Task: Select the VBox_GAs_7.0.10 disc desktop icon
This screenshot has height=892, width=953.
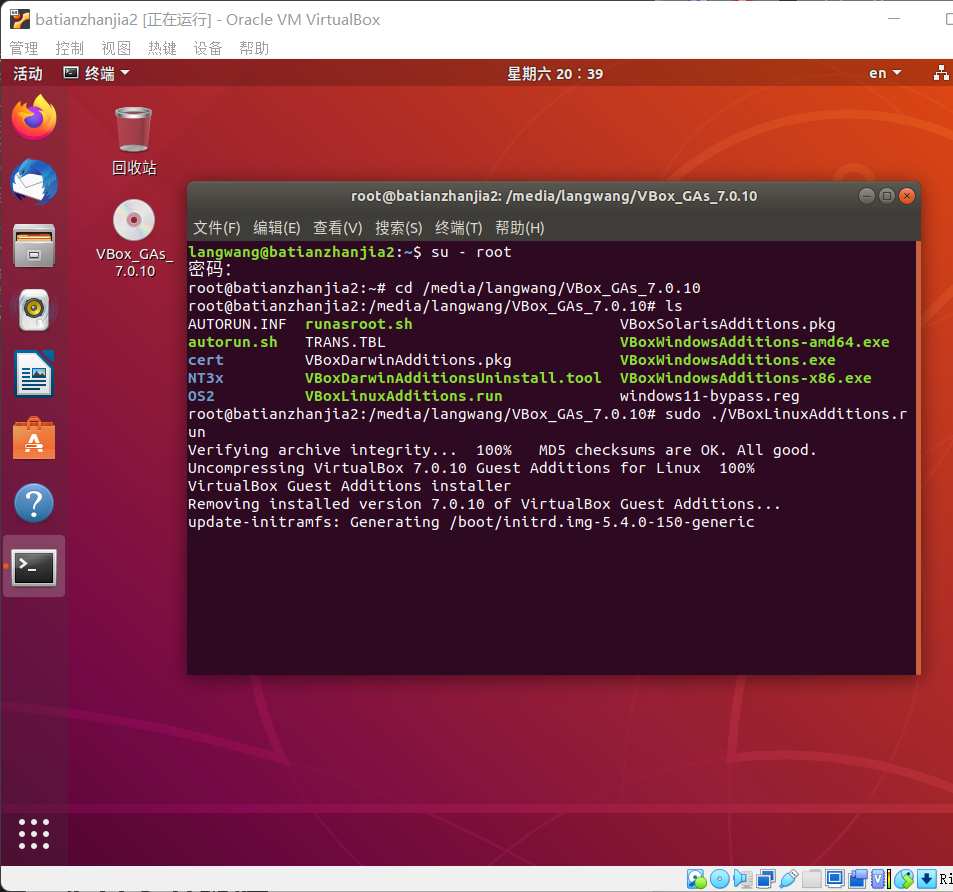Action: [x=134, y=239]
